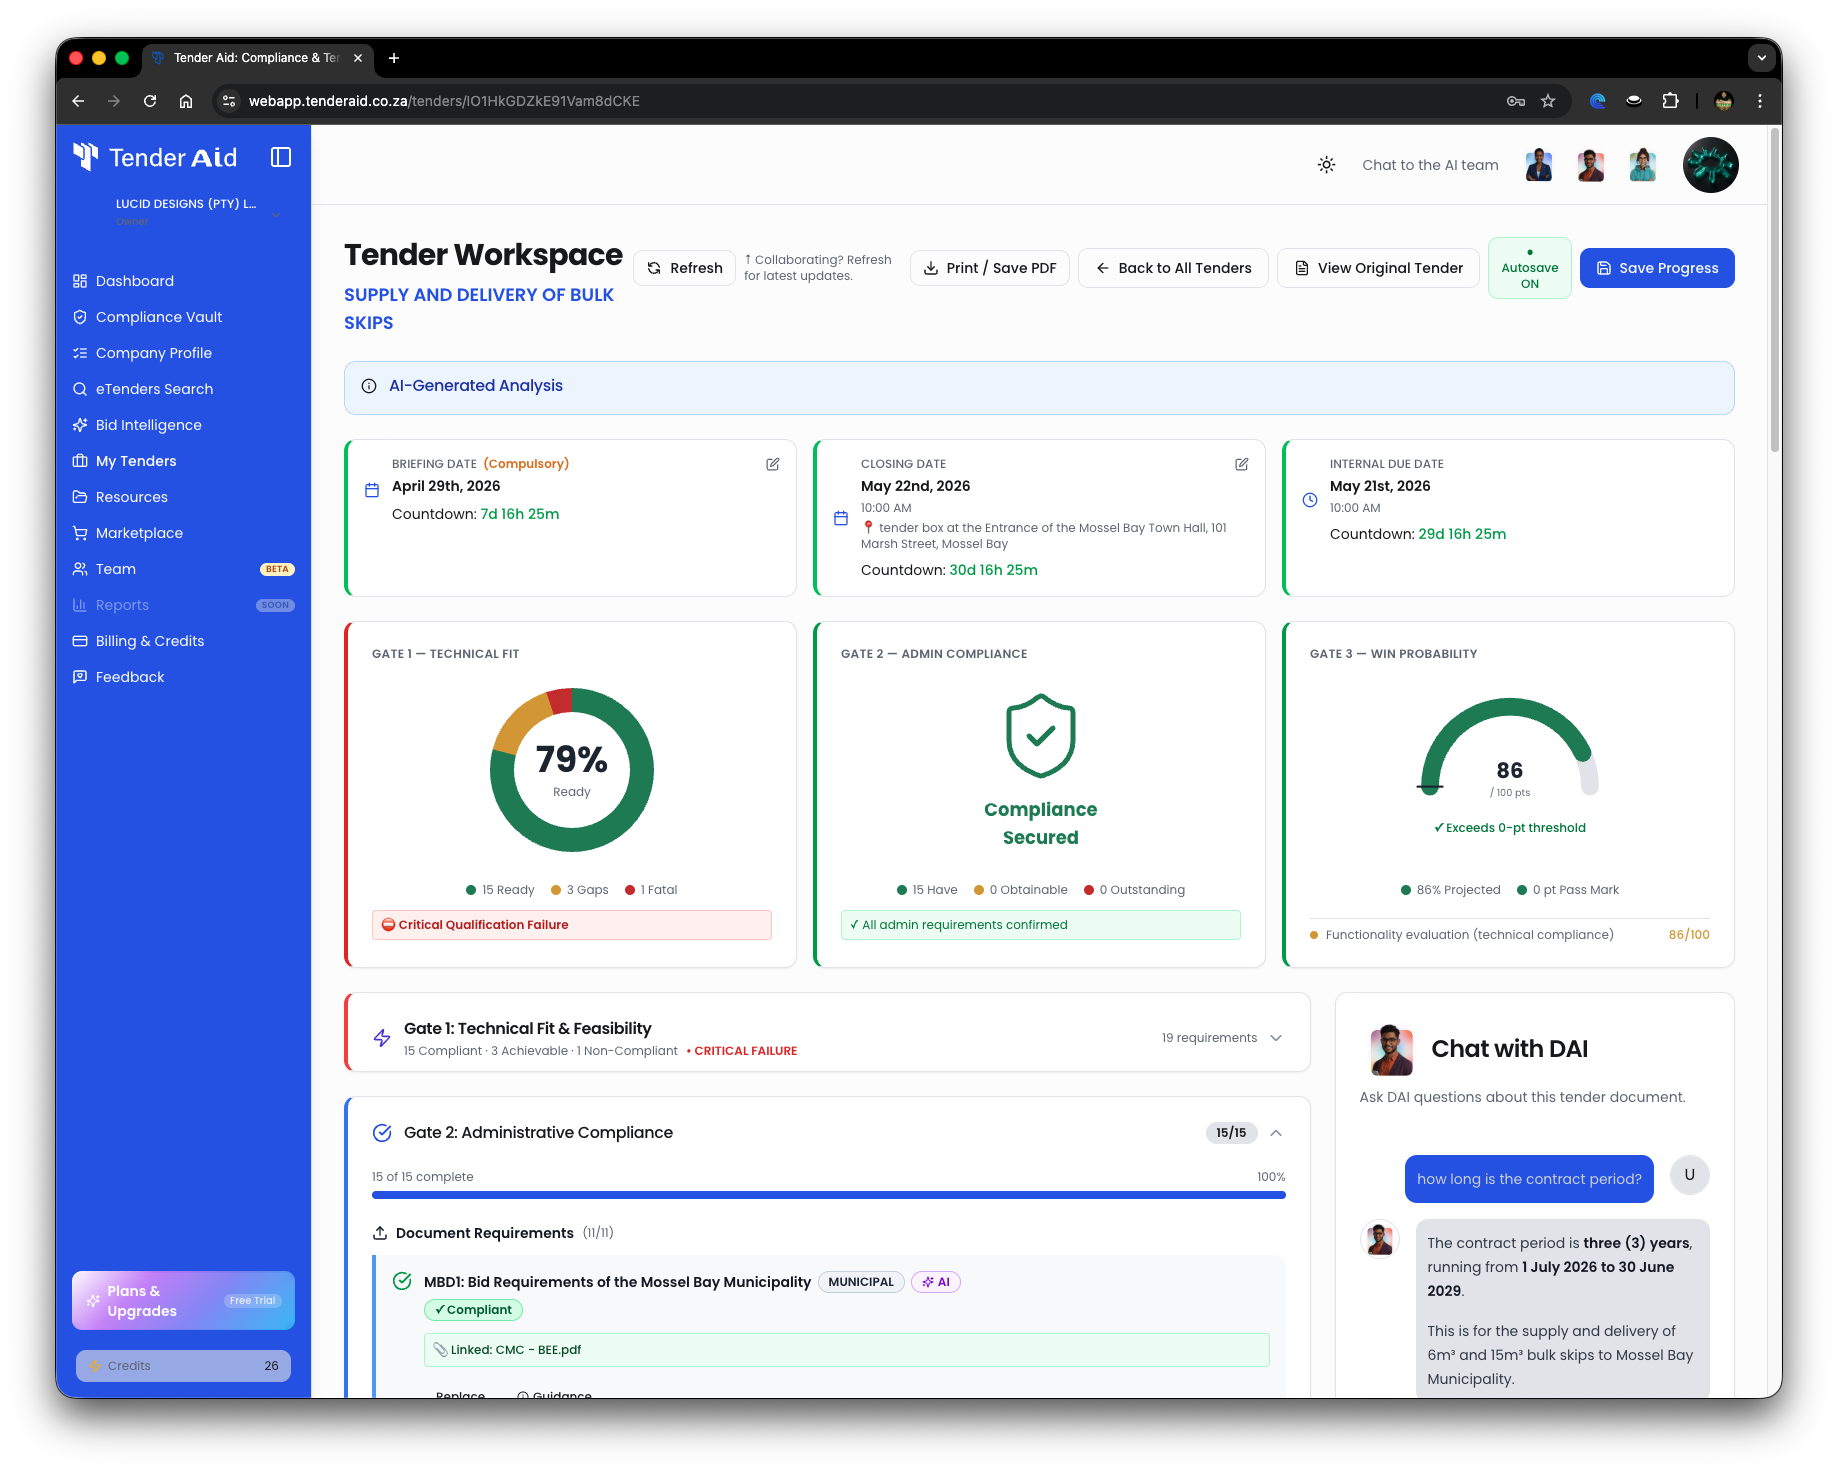Open browser extensions puzzle icon

[x=1670, y=101]
